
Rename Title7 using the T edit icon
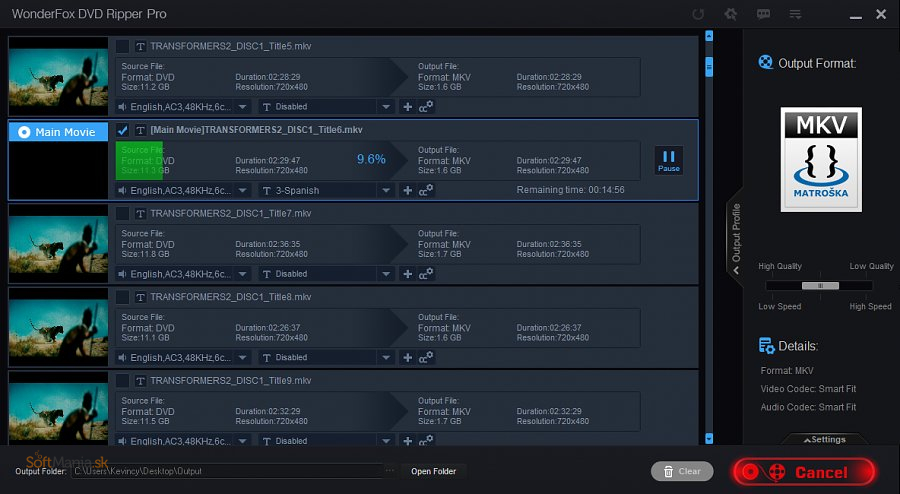click(x=141, y=214)
